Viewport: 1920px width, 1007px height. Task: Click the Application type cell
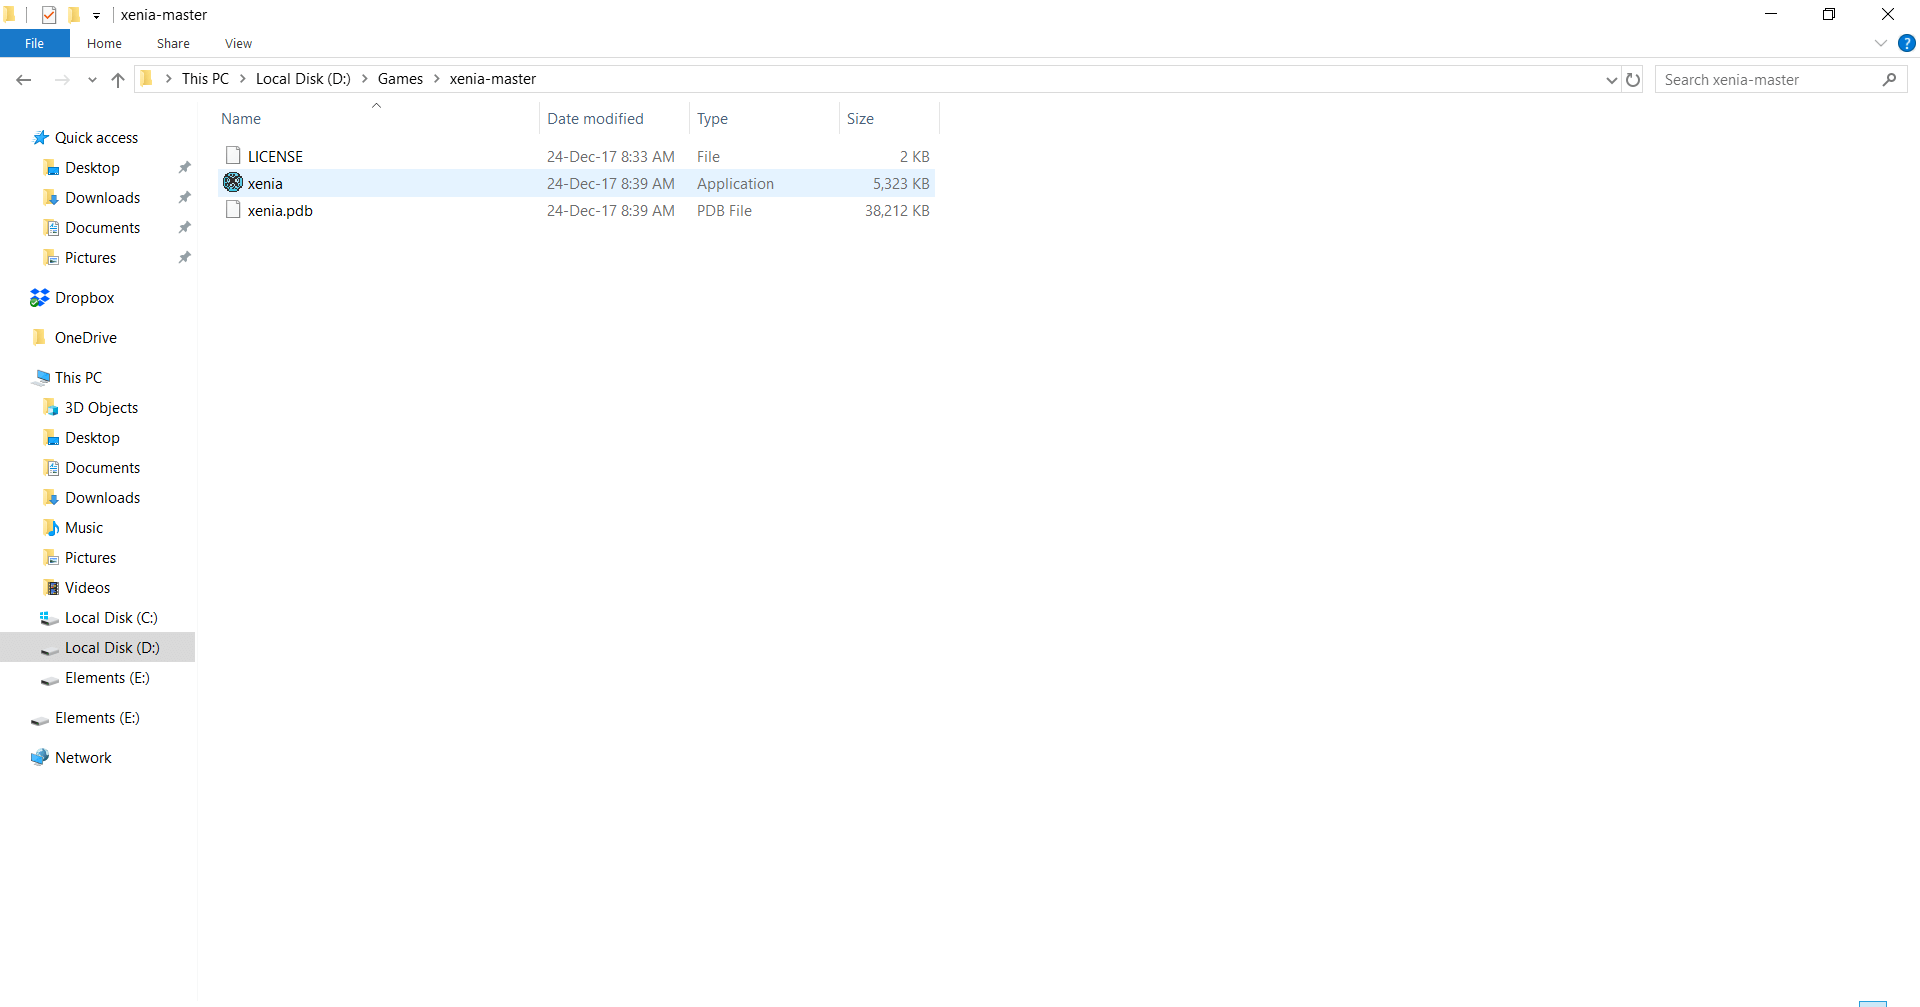735,183
